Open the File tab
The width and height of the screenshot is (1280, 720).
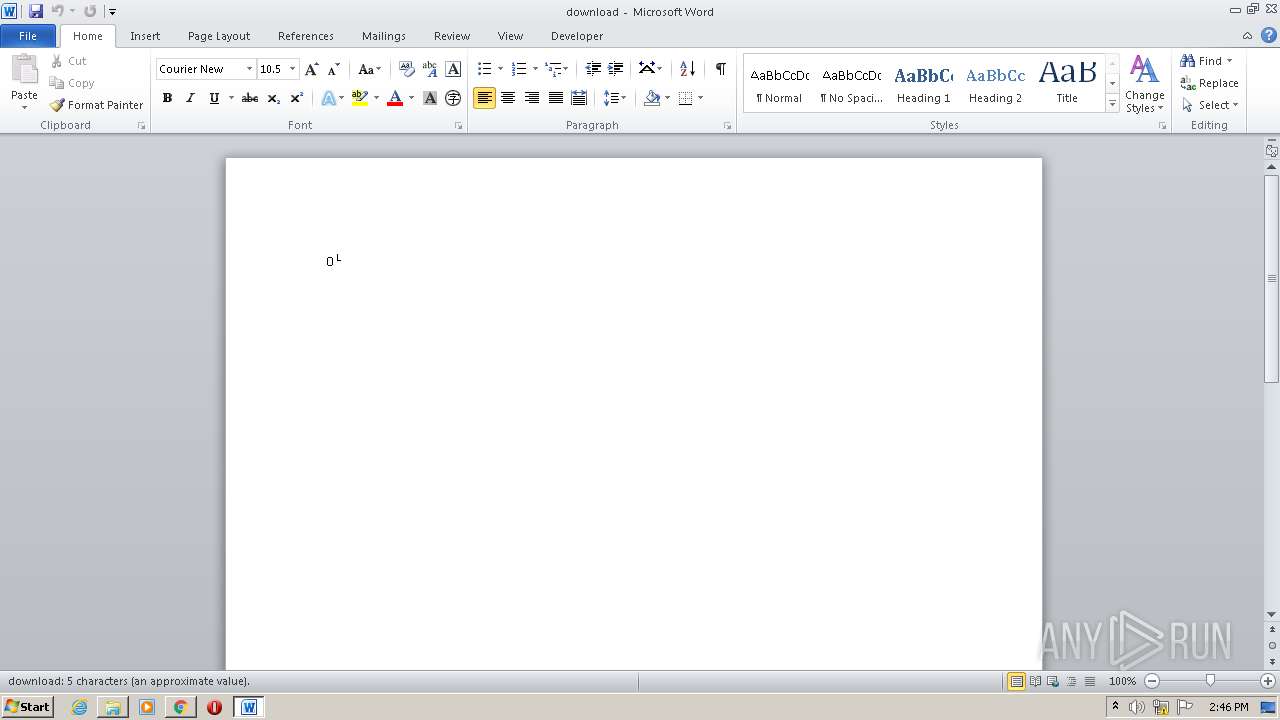(28, 36)
